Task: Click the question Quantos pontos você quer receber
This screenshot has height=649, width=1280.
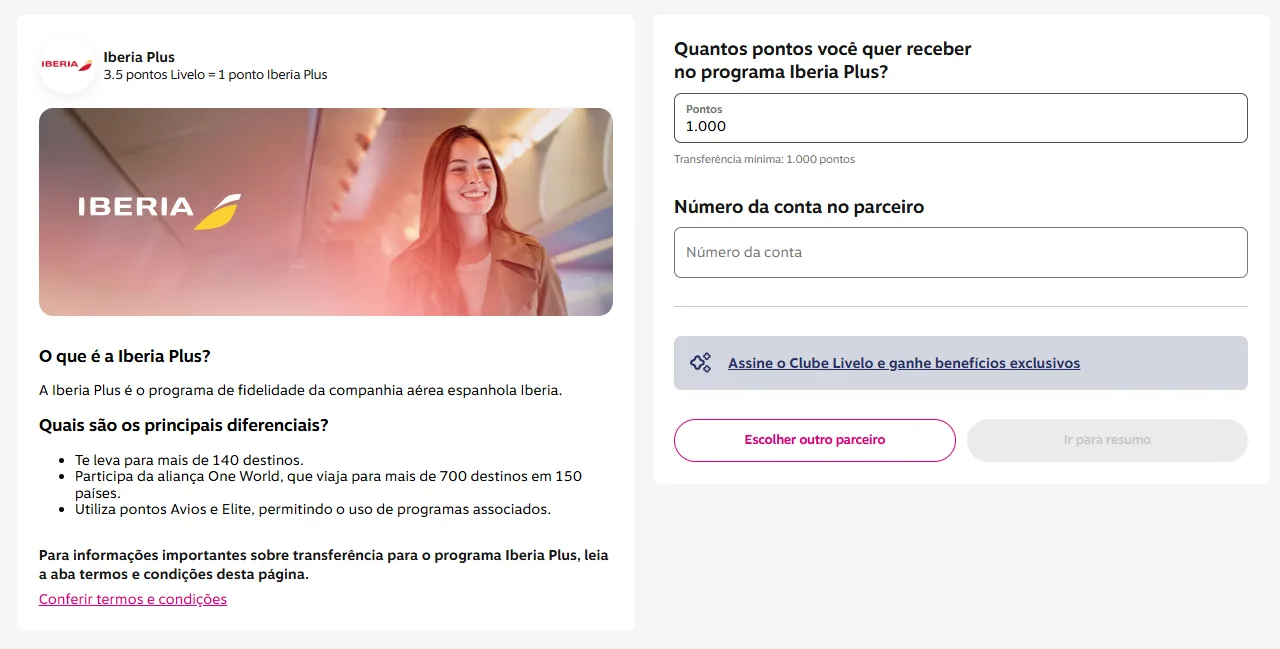Action: (x=822, y=49)
